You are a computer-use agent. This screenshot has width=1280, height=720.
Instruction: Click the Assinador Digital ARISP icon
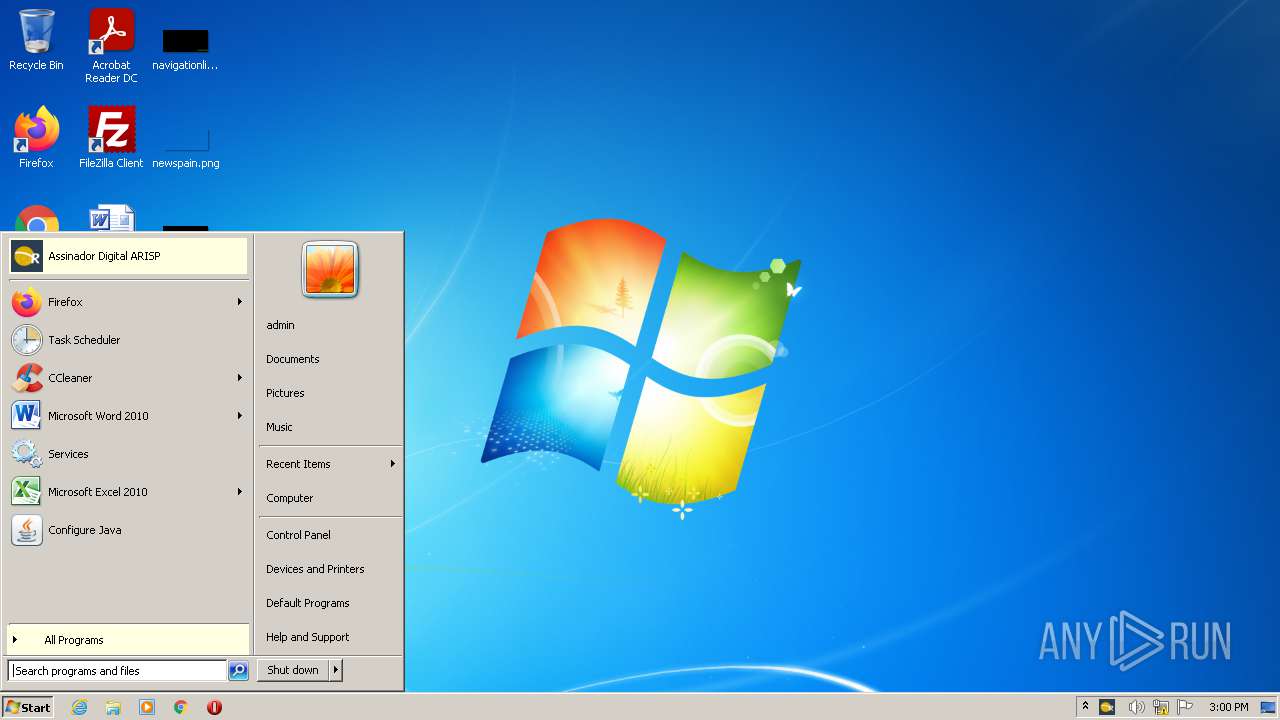click(x=27, y=256)
